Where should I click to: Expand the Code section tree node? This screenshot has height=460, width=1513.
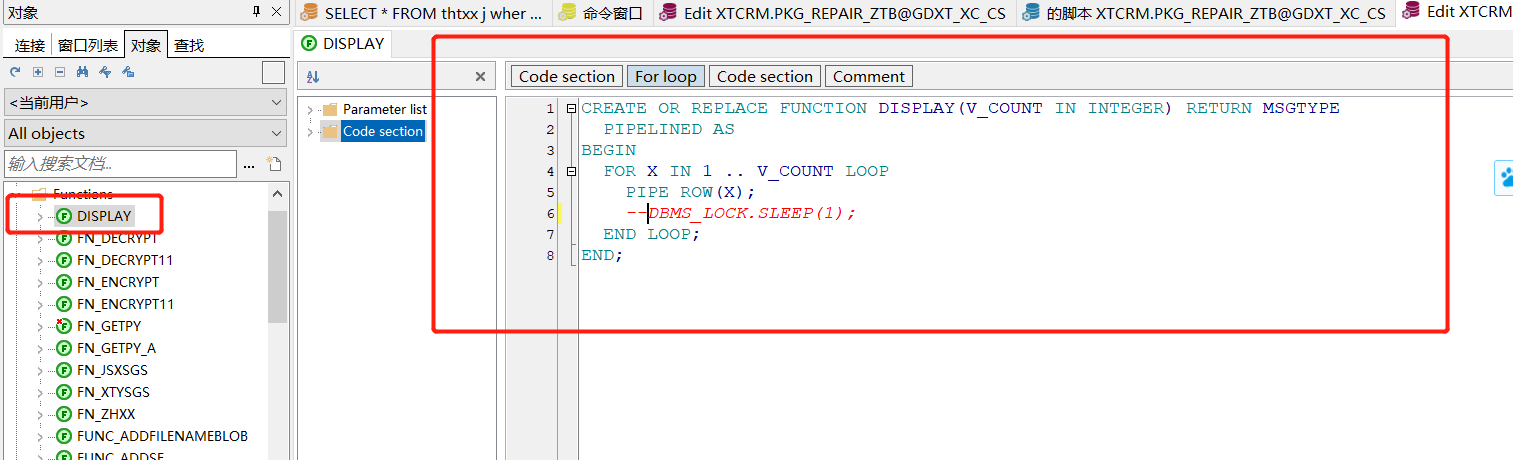point(310,131)
